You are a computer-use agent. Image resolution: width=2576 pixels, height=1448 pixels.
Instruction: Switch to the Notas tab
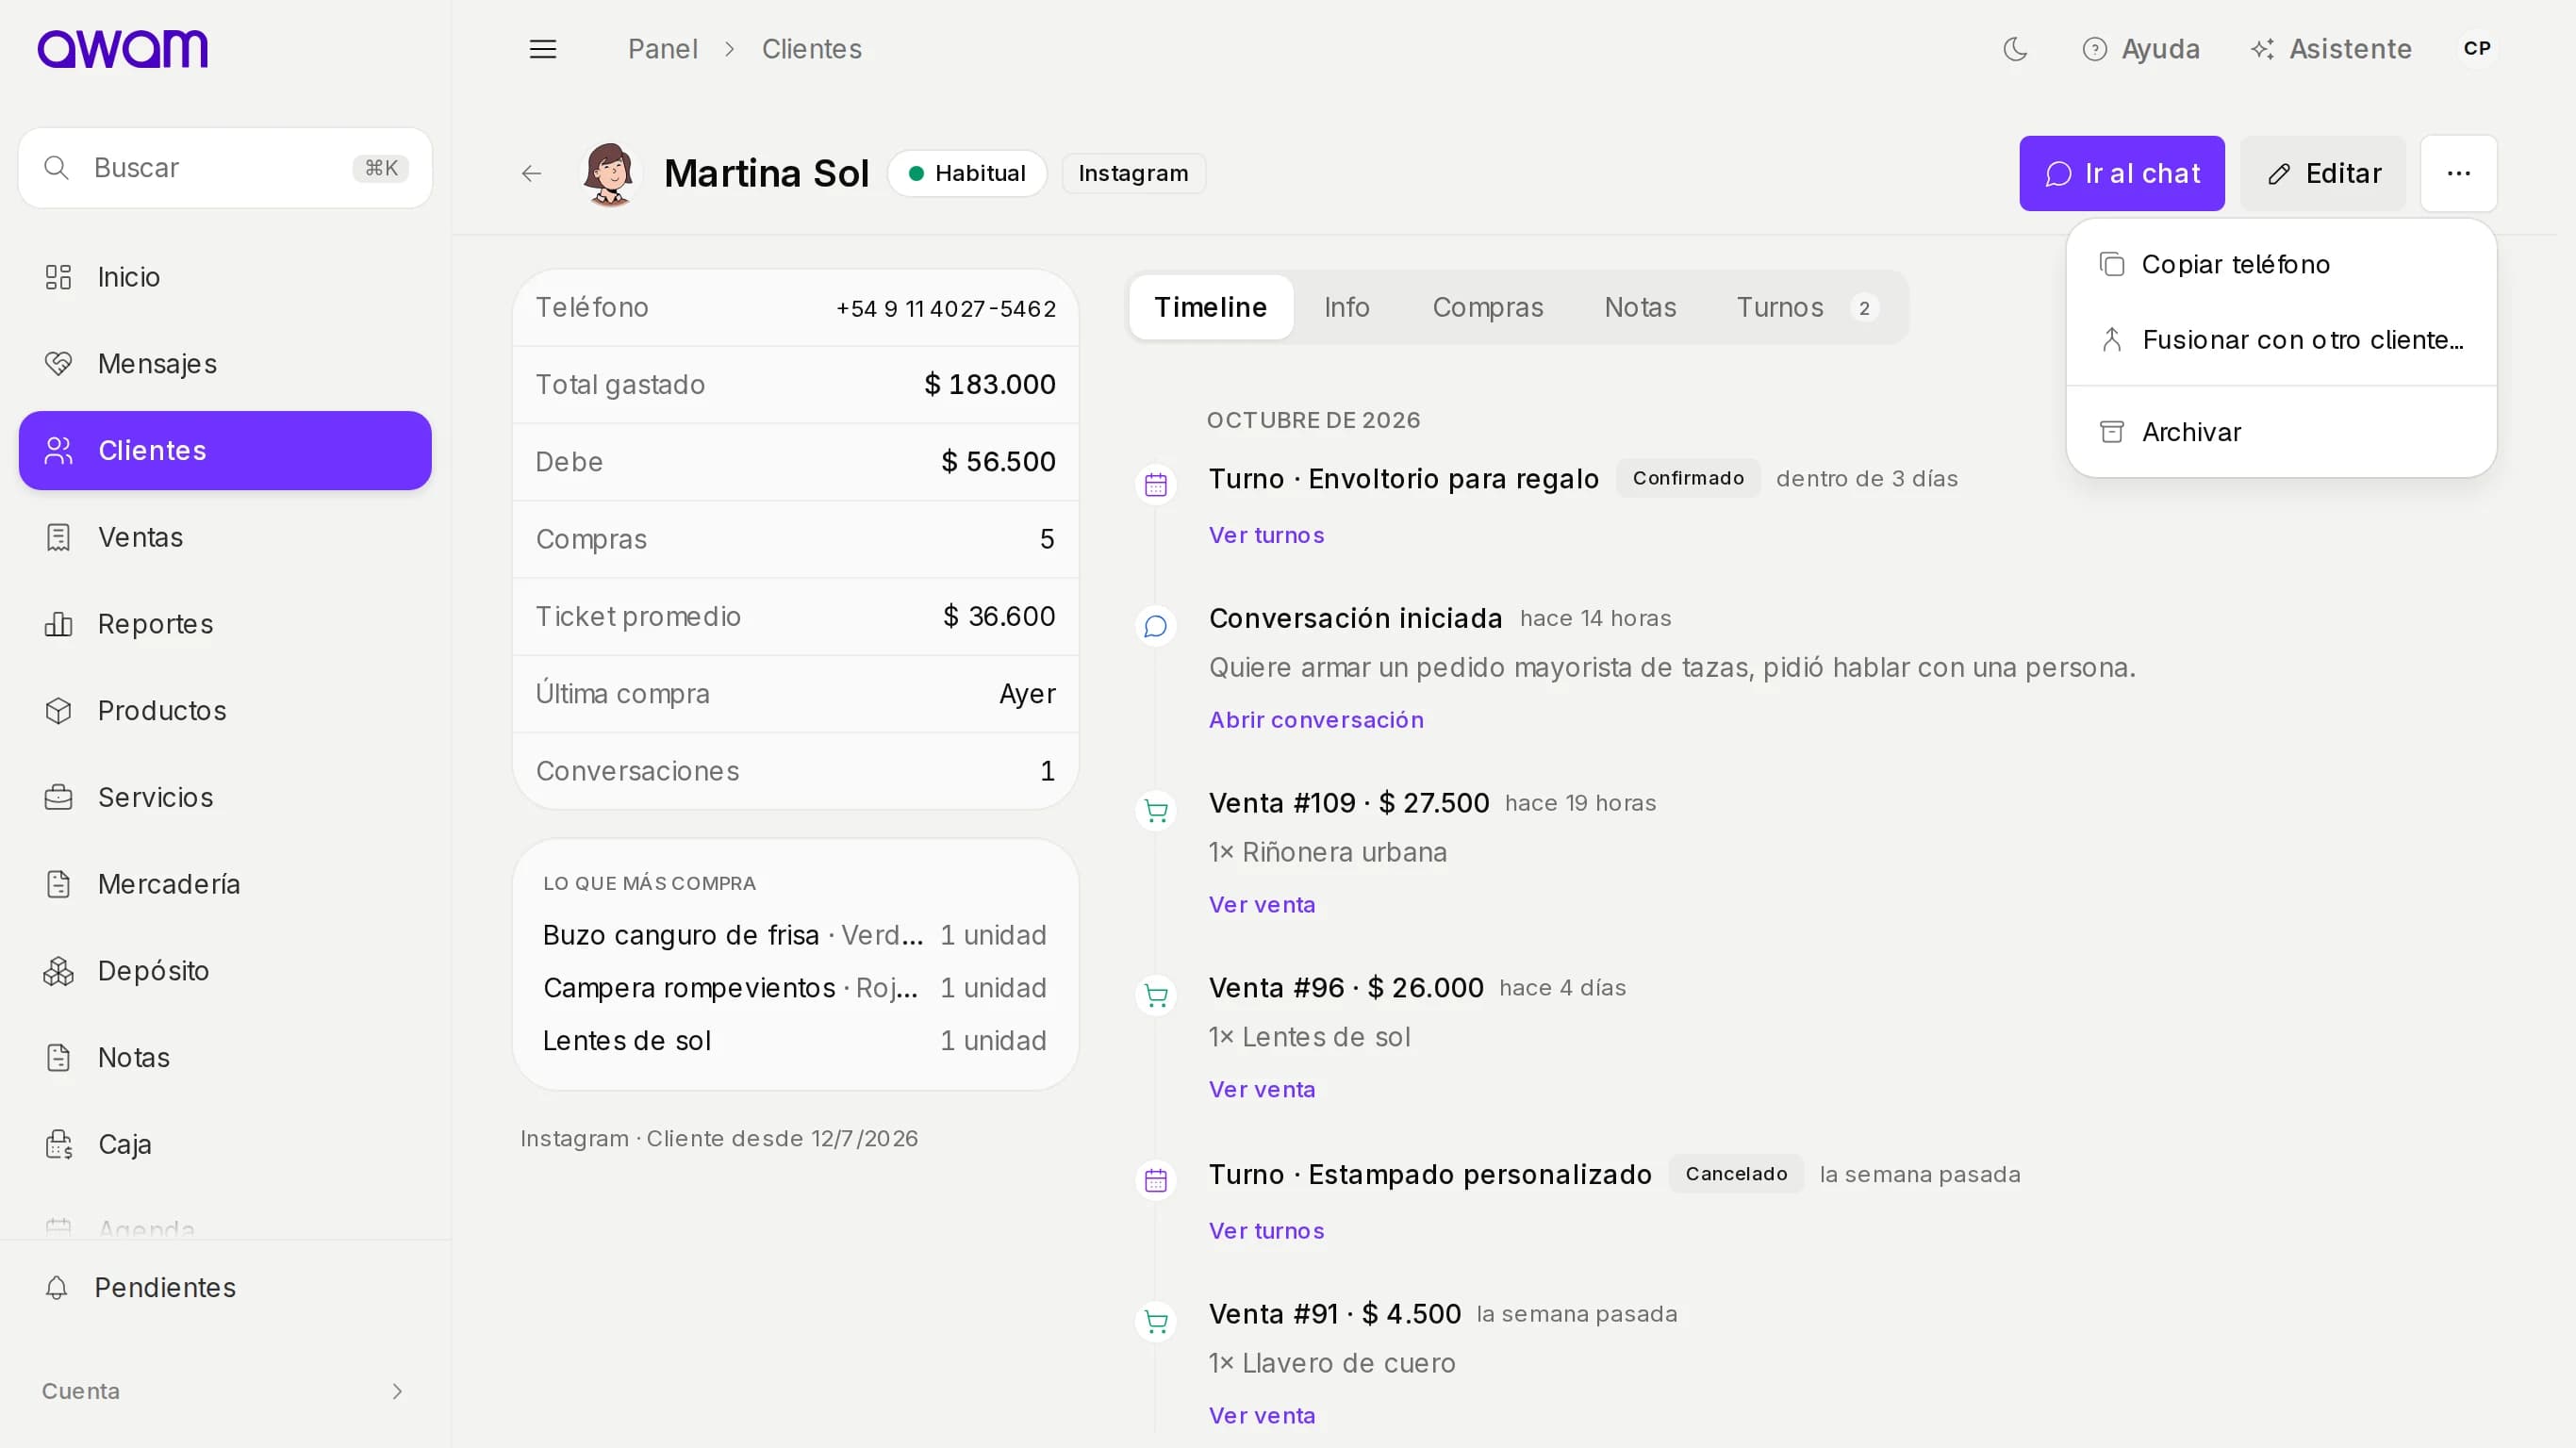pos(1639,308)
